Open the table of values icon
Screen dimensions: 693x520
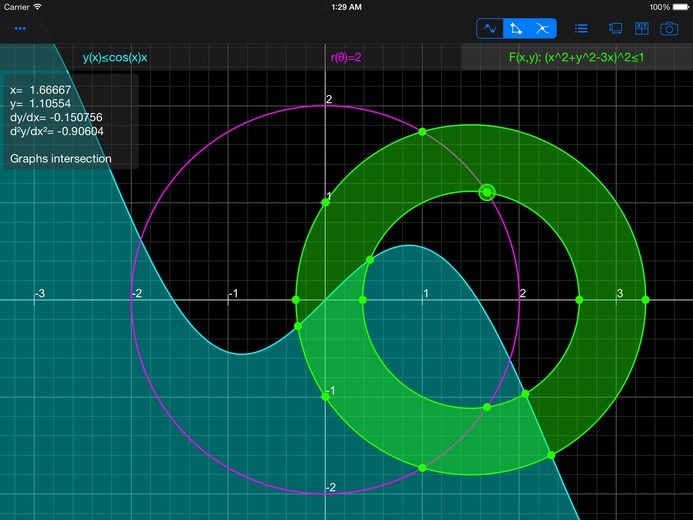(642, 29)
